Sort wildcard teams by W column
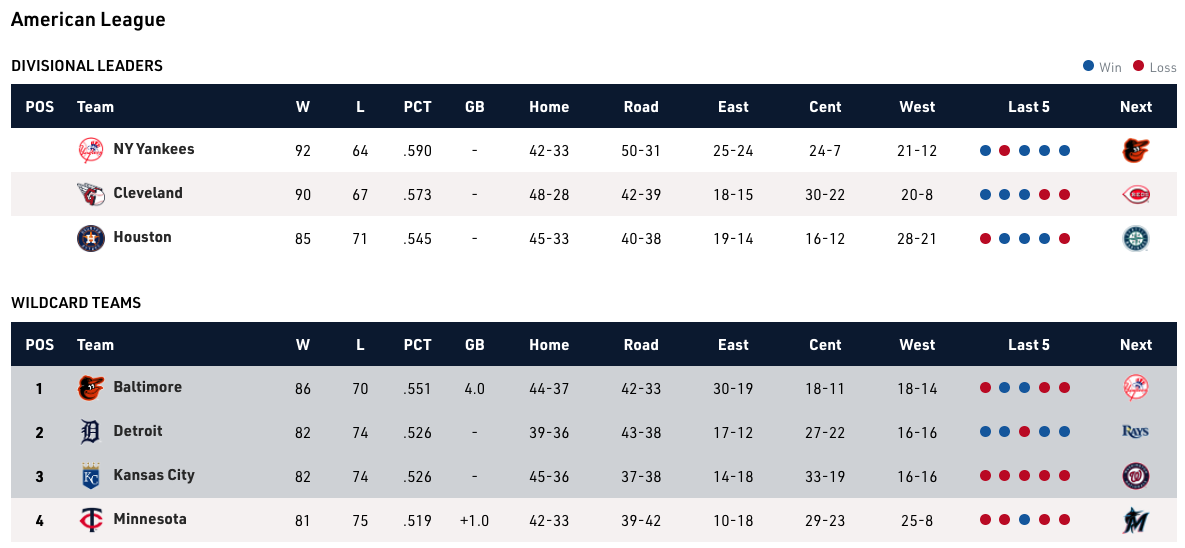Viewport: 1185px width, 548px height. click(x=303, y=345)
